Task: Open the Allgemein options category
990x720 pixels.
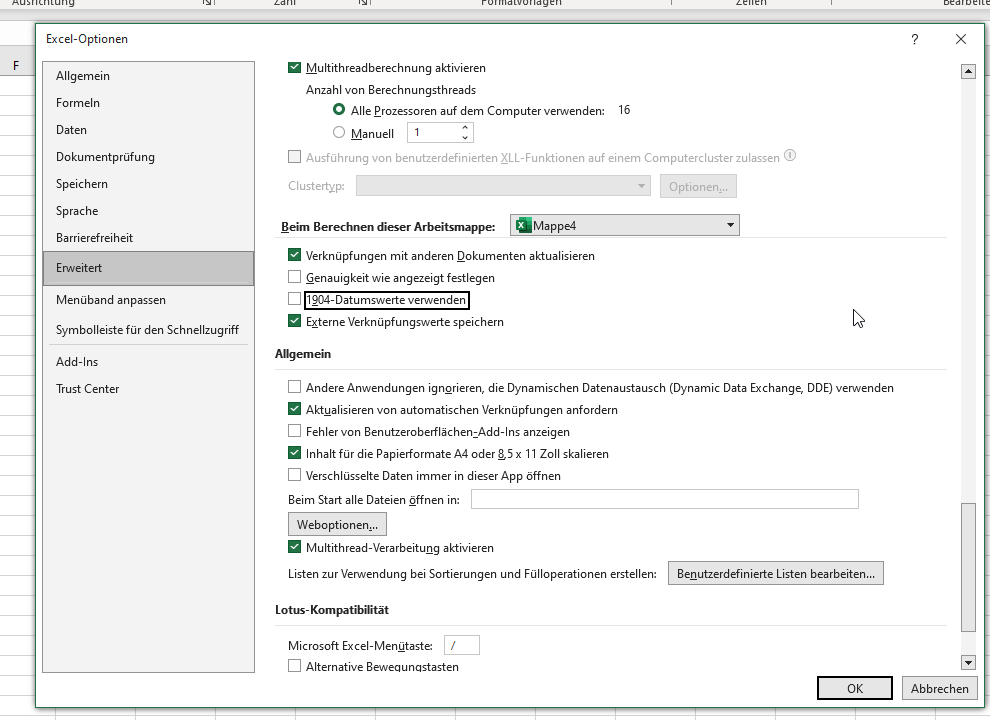Action: tap(148, 76)
